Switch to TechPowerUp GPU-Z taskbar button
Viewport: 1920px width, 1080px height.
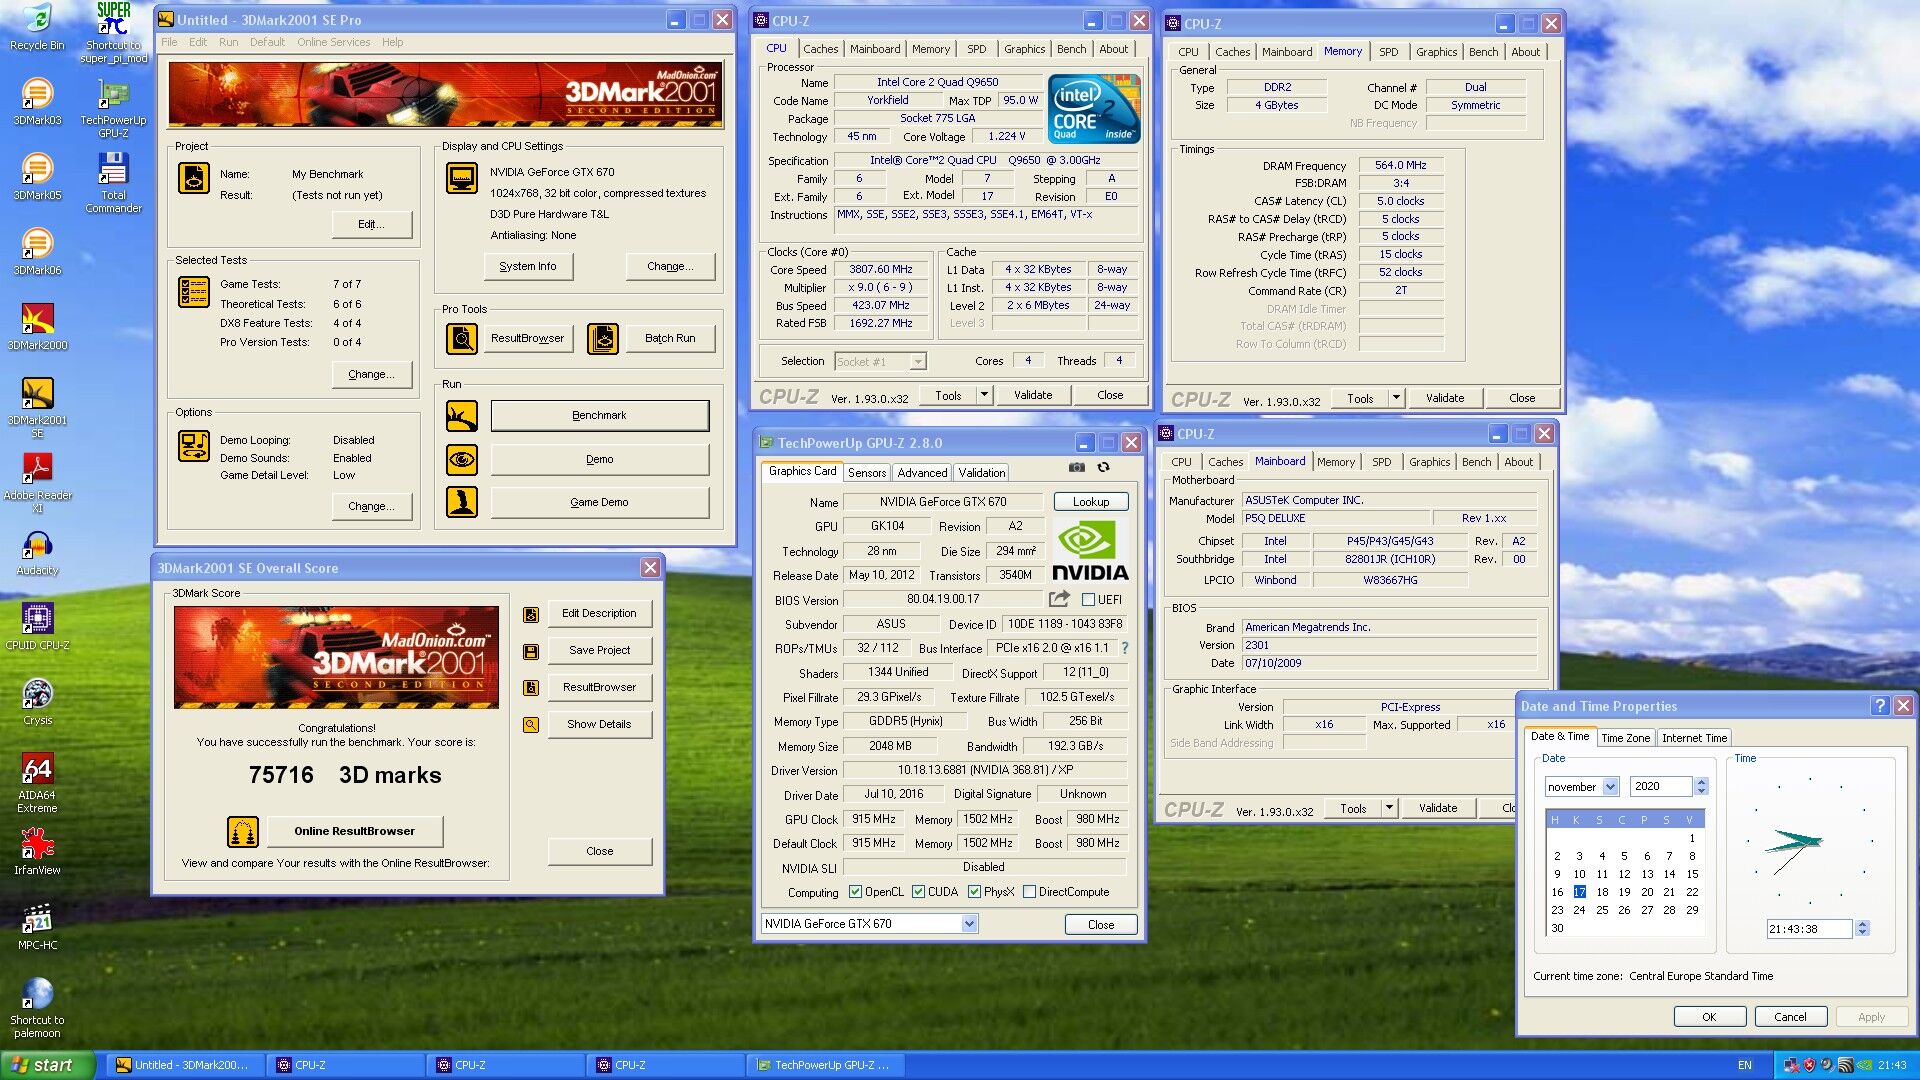pyautogui.click(x=826, y=1065)
